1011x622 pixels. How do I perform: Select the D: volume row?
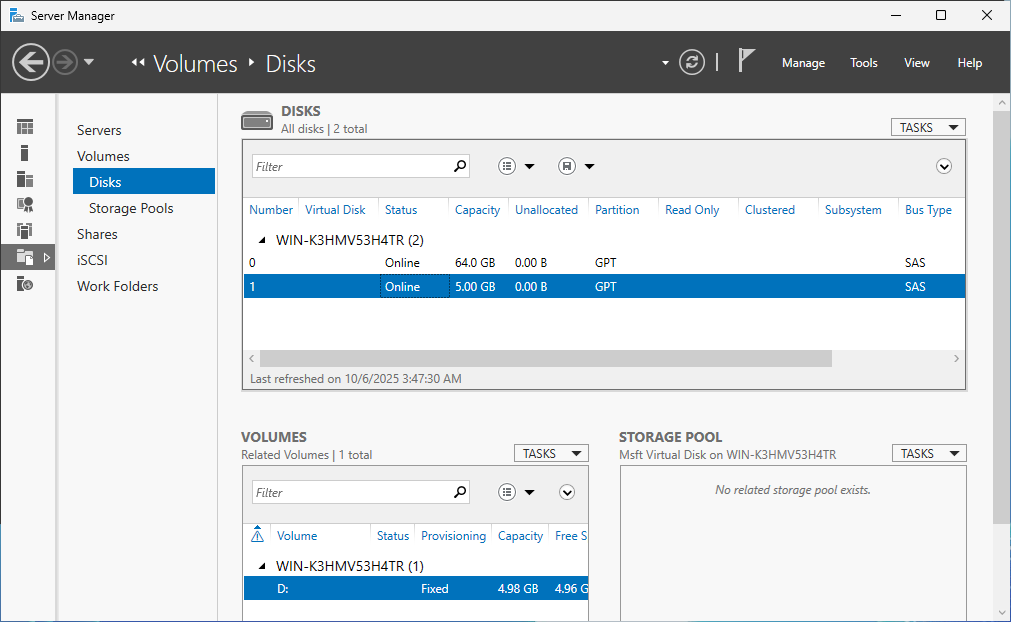coord(416,588)
